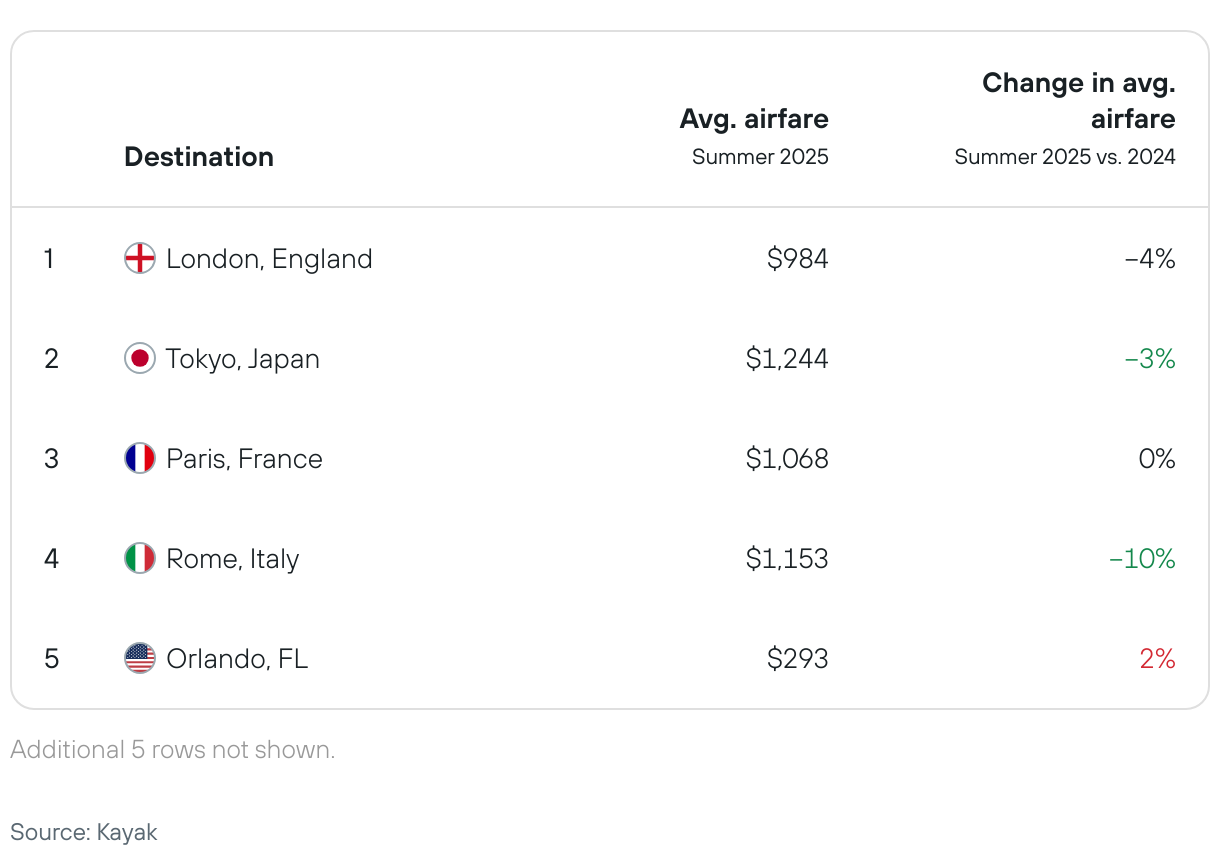Click the United States flag icon
1220x860 pixels.
pyautogui.click(x=140, y=659)
